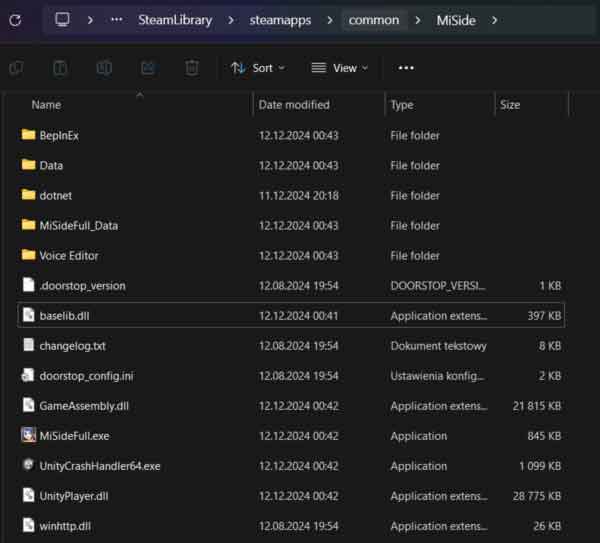Image resolution: width=600 pixels, height=543 pixels.
Task: Click the Delete trash icon
Action: click(x=192, y=68)
